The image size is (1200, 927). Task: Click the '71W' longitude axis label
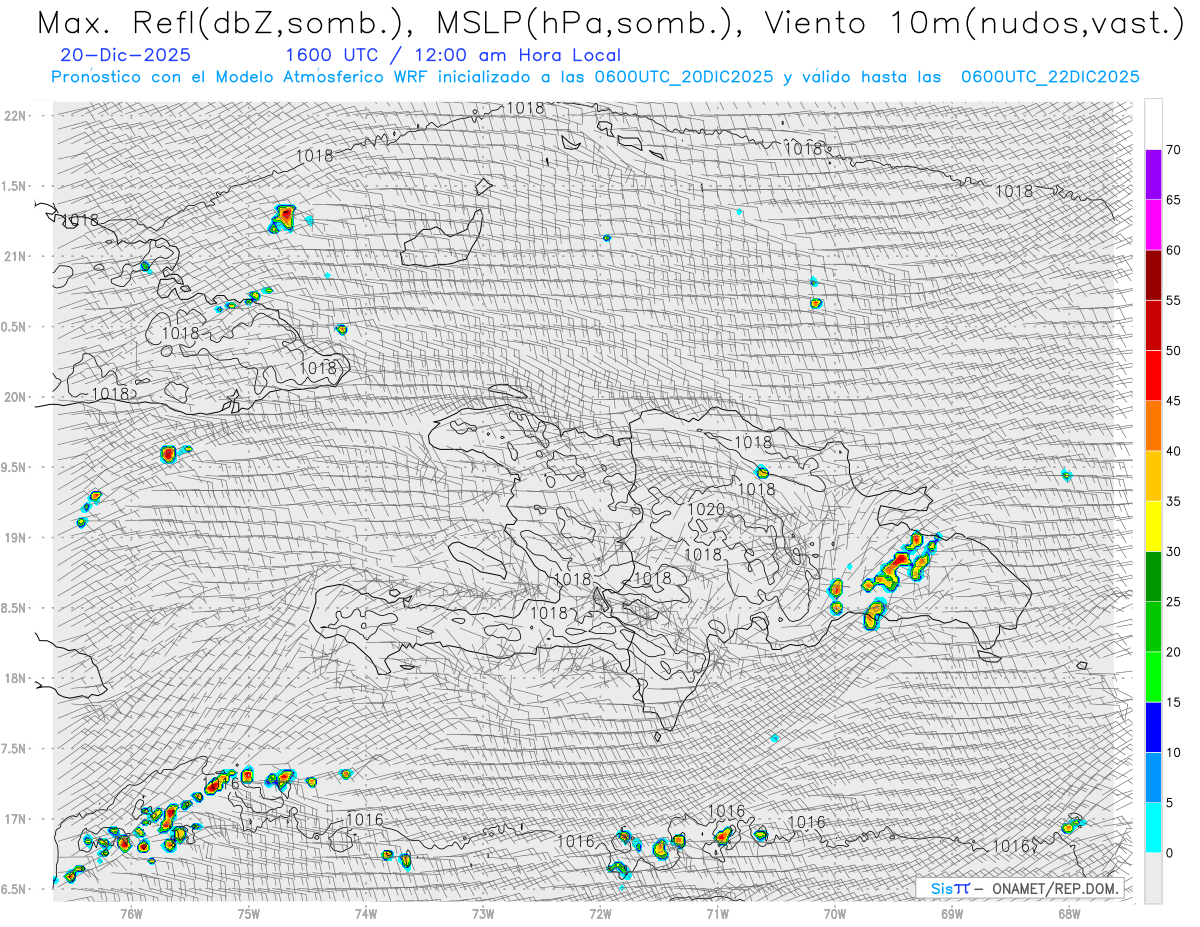click(x=717, y=913)
